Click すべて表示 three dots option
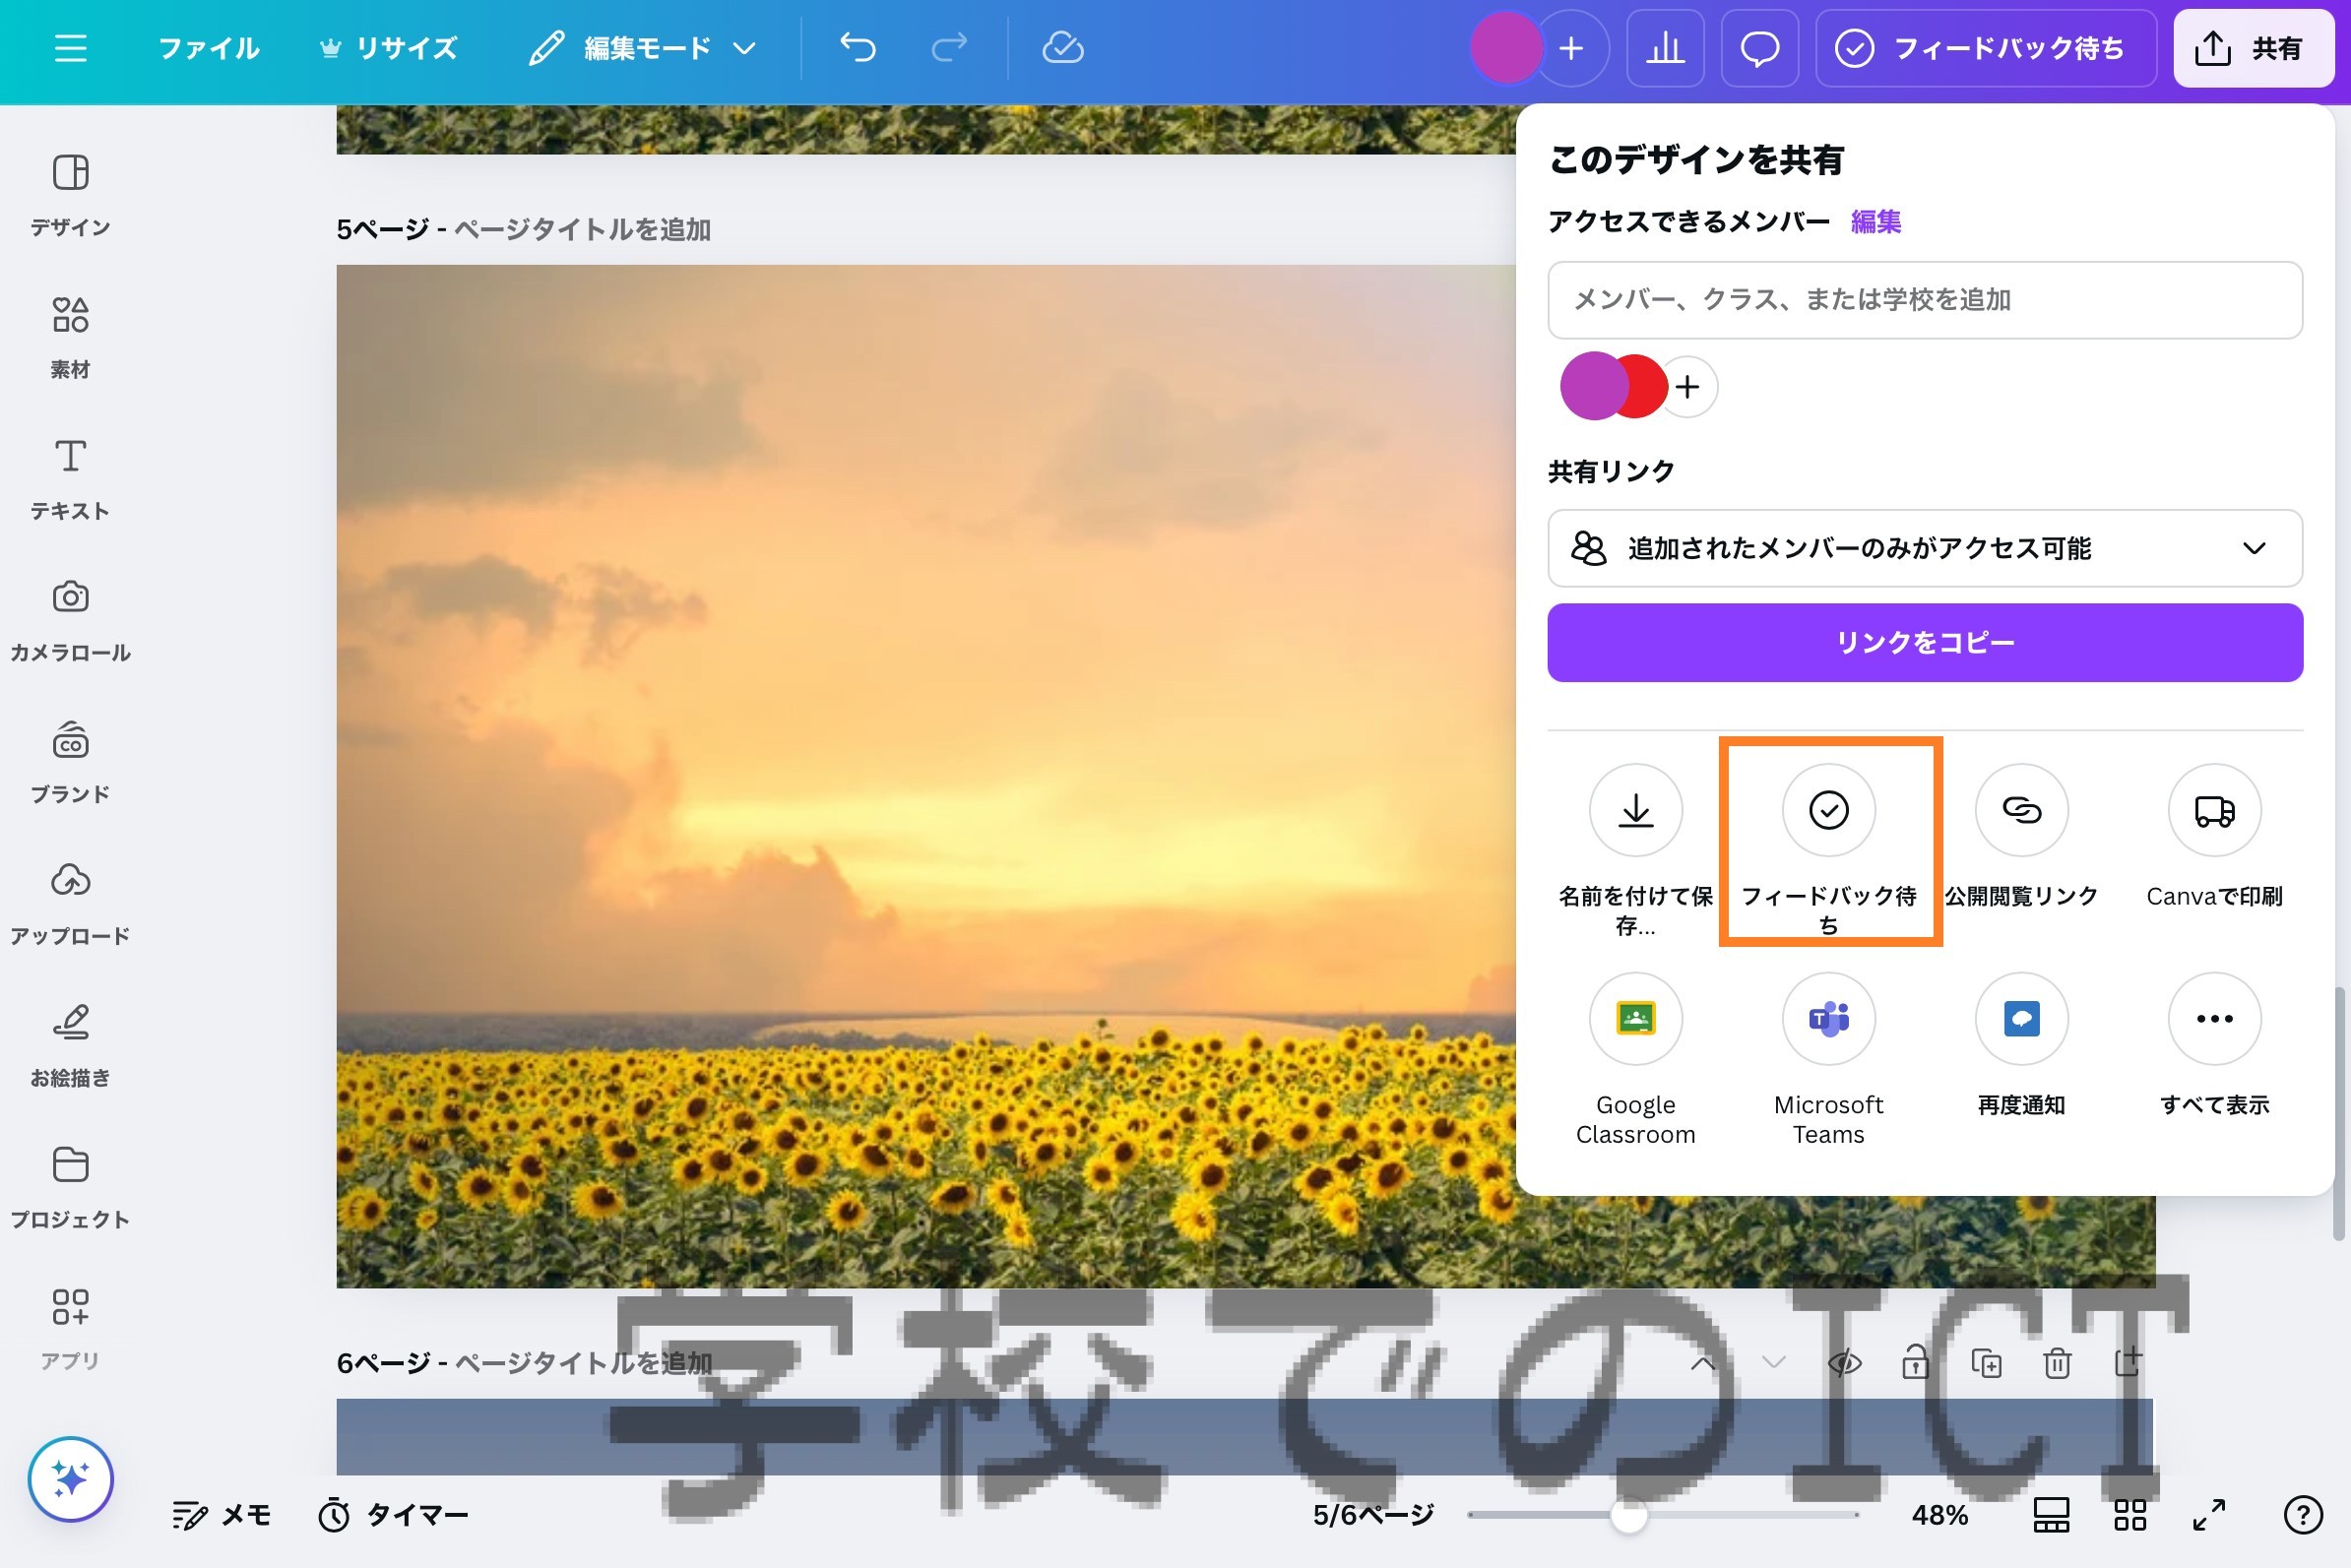 pos(2214,1046)
